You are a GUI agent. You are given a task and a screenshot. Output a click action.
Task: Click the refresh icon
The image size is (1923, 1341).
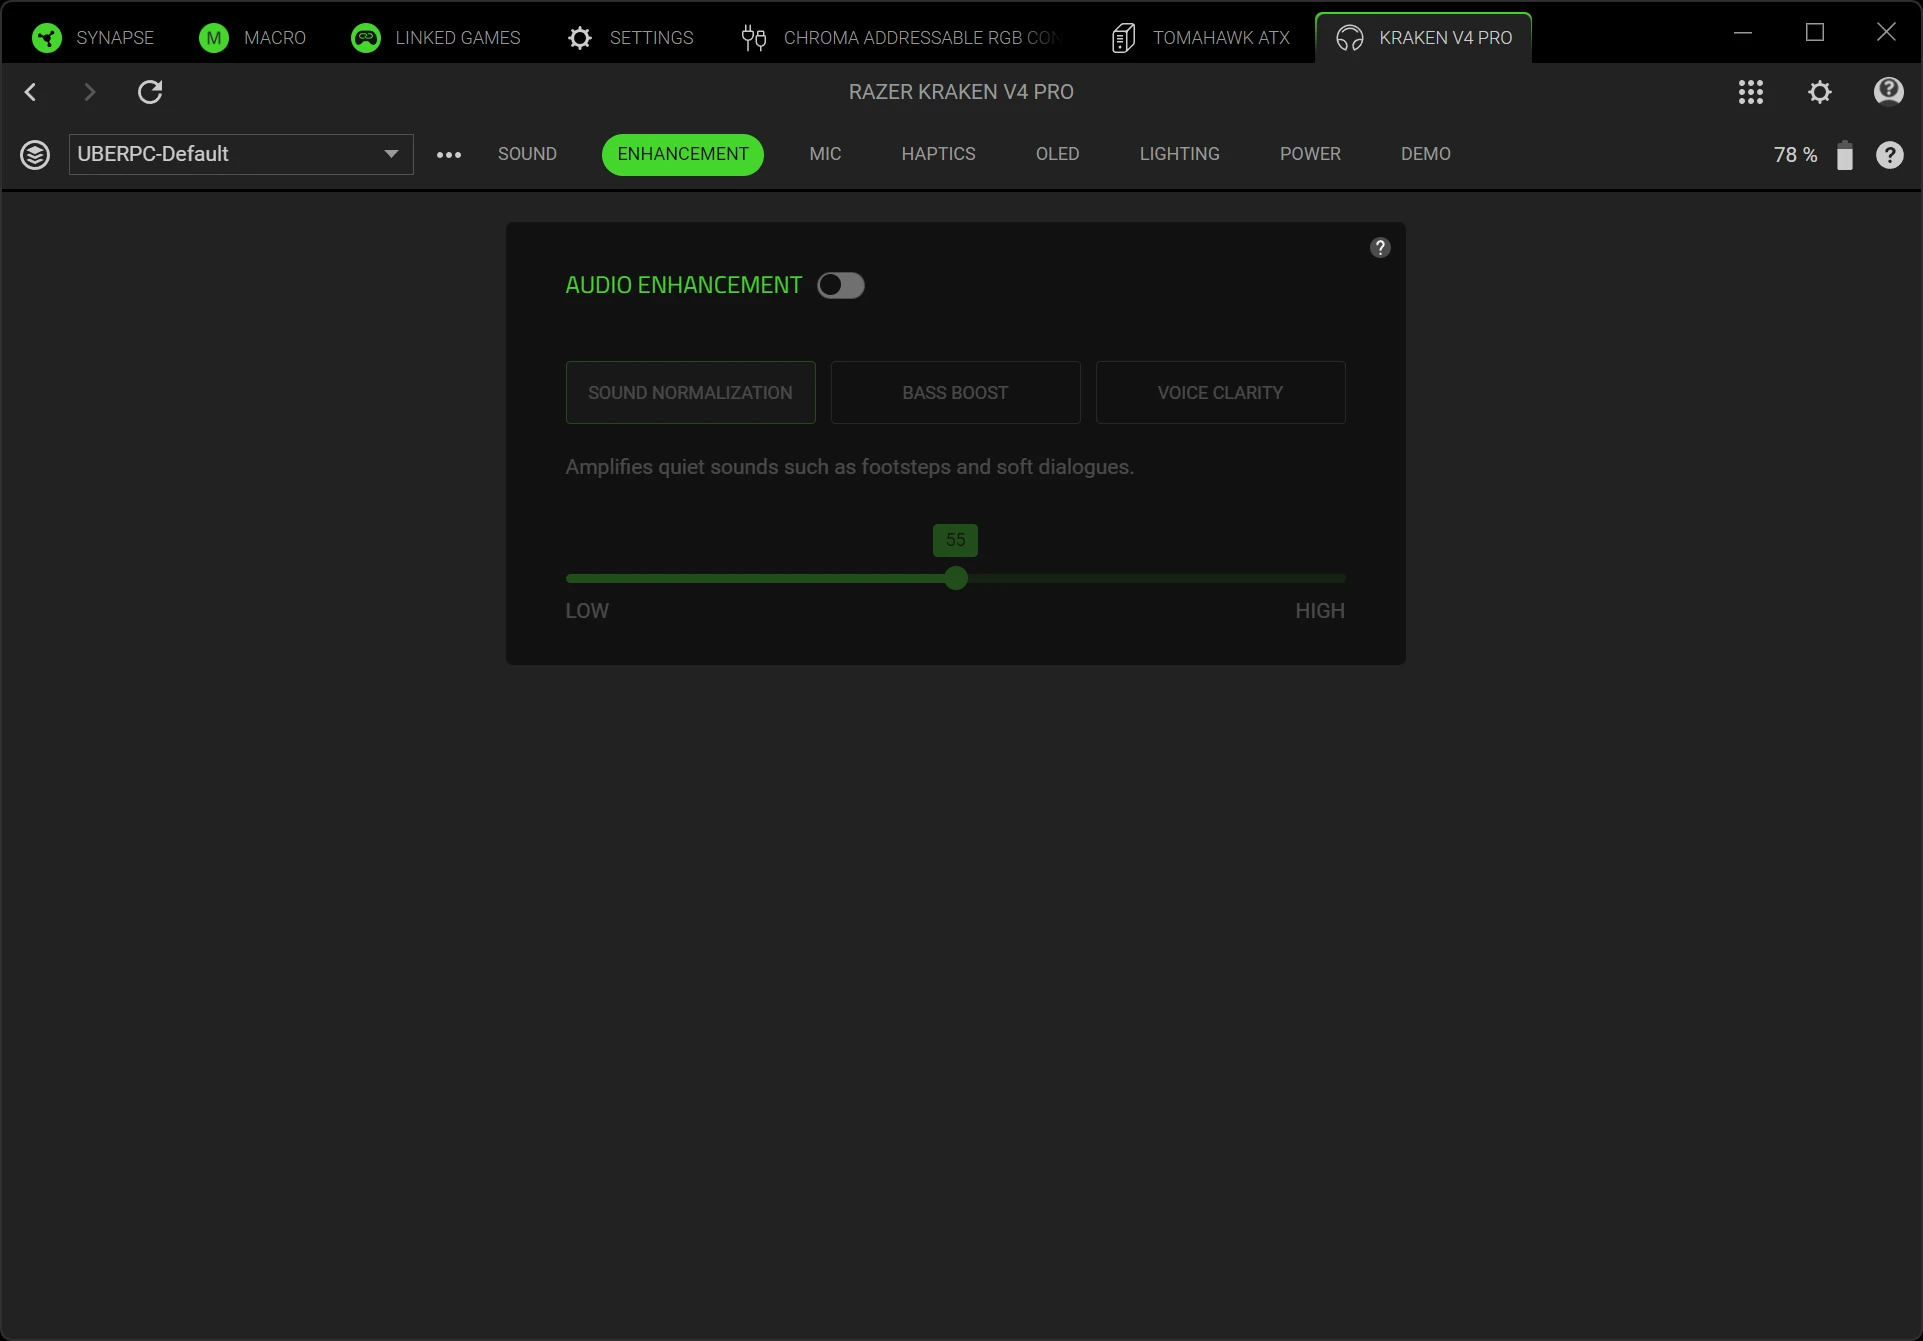point(150,92)
